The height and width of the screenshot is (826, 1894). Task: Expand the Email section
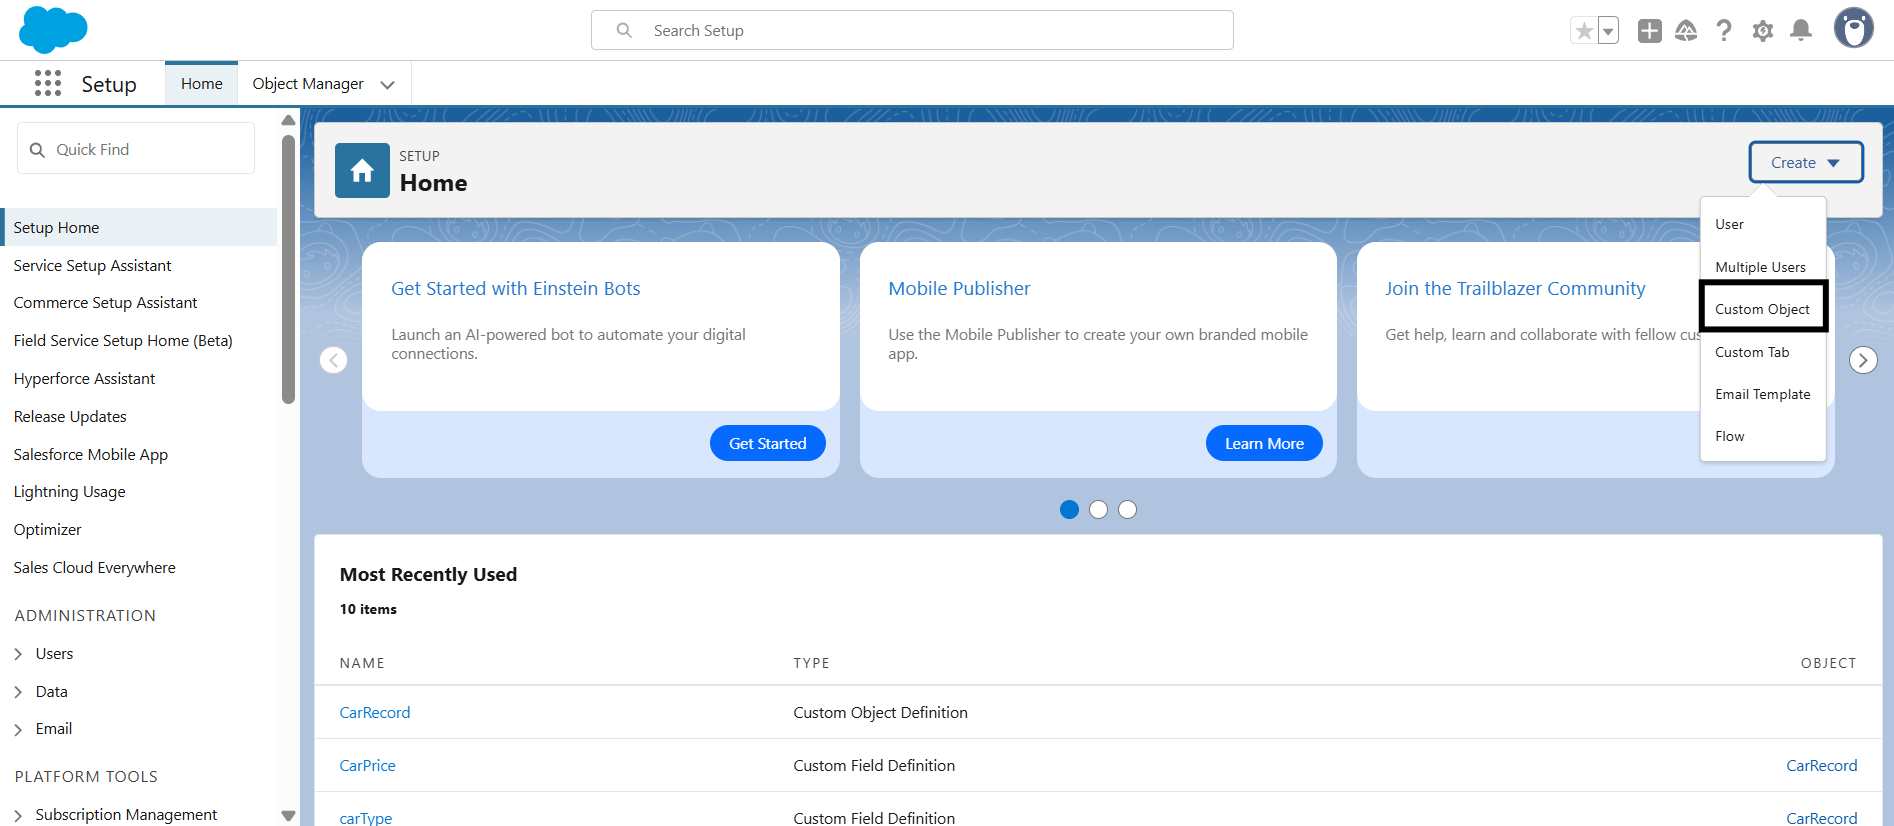(x=18, y=729)
